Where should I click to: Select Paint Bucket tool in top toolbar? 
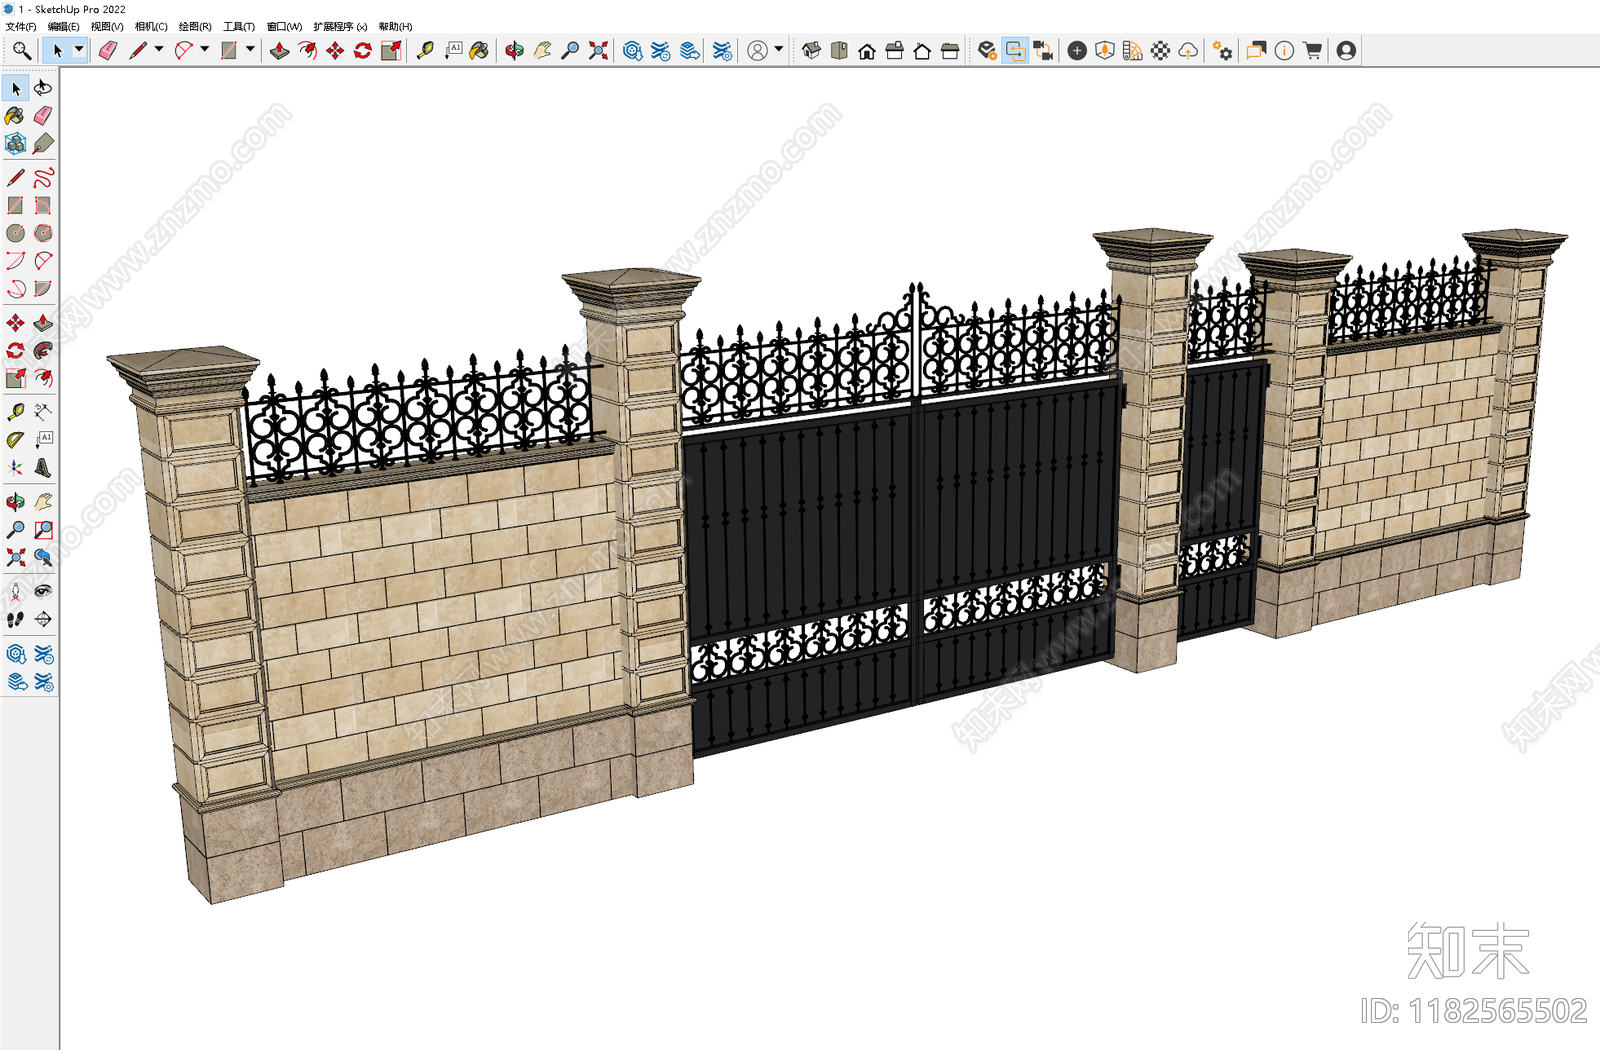480,50
